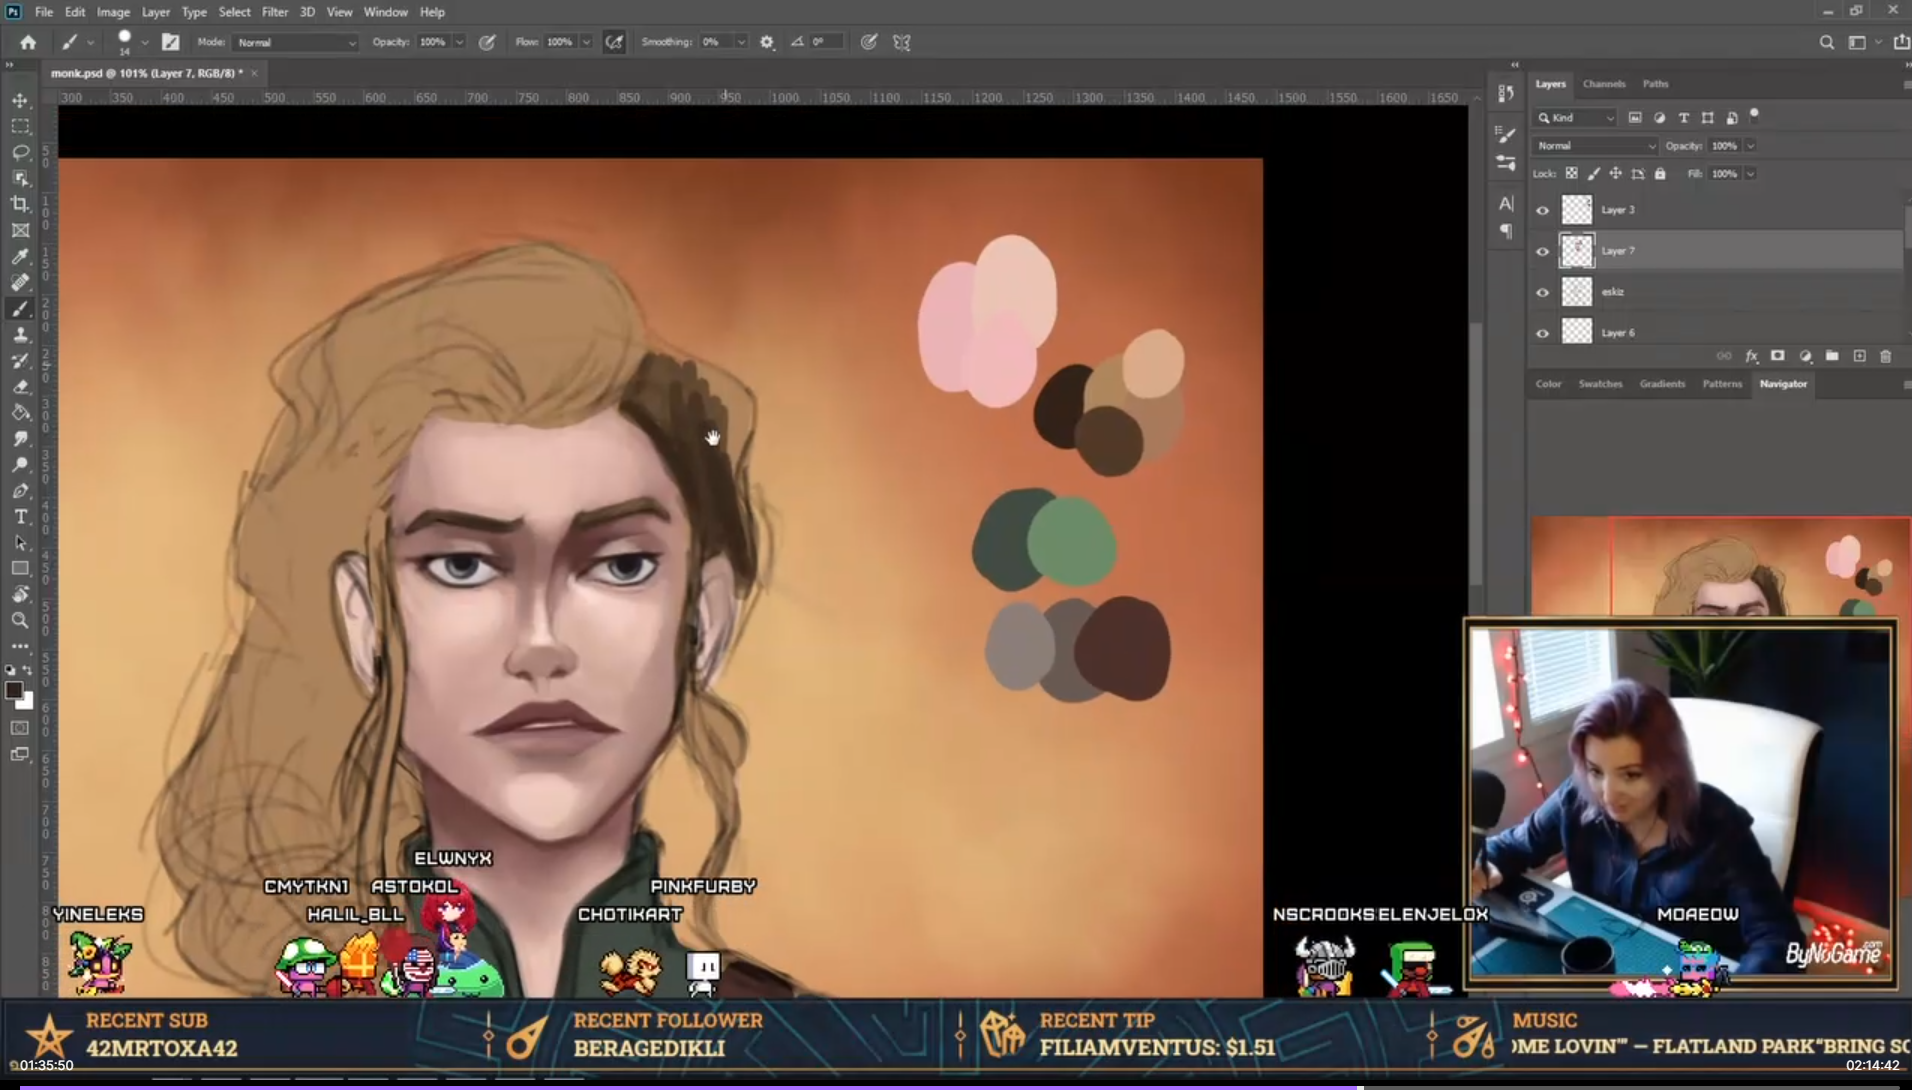Select the Spot Healing Brush tool
Screen dimensions: 1912x1090
coord(20,283)
